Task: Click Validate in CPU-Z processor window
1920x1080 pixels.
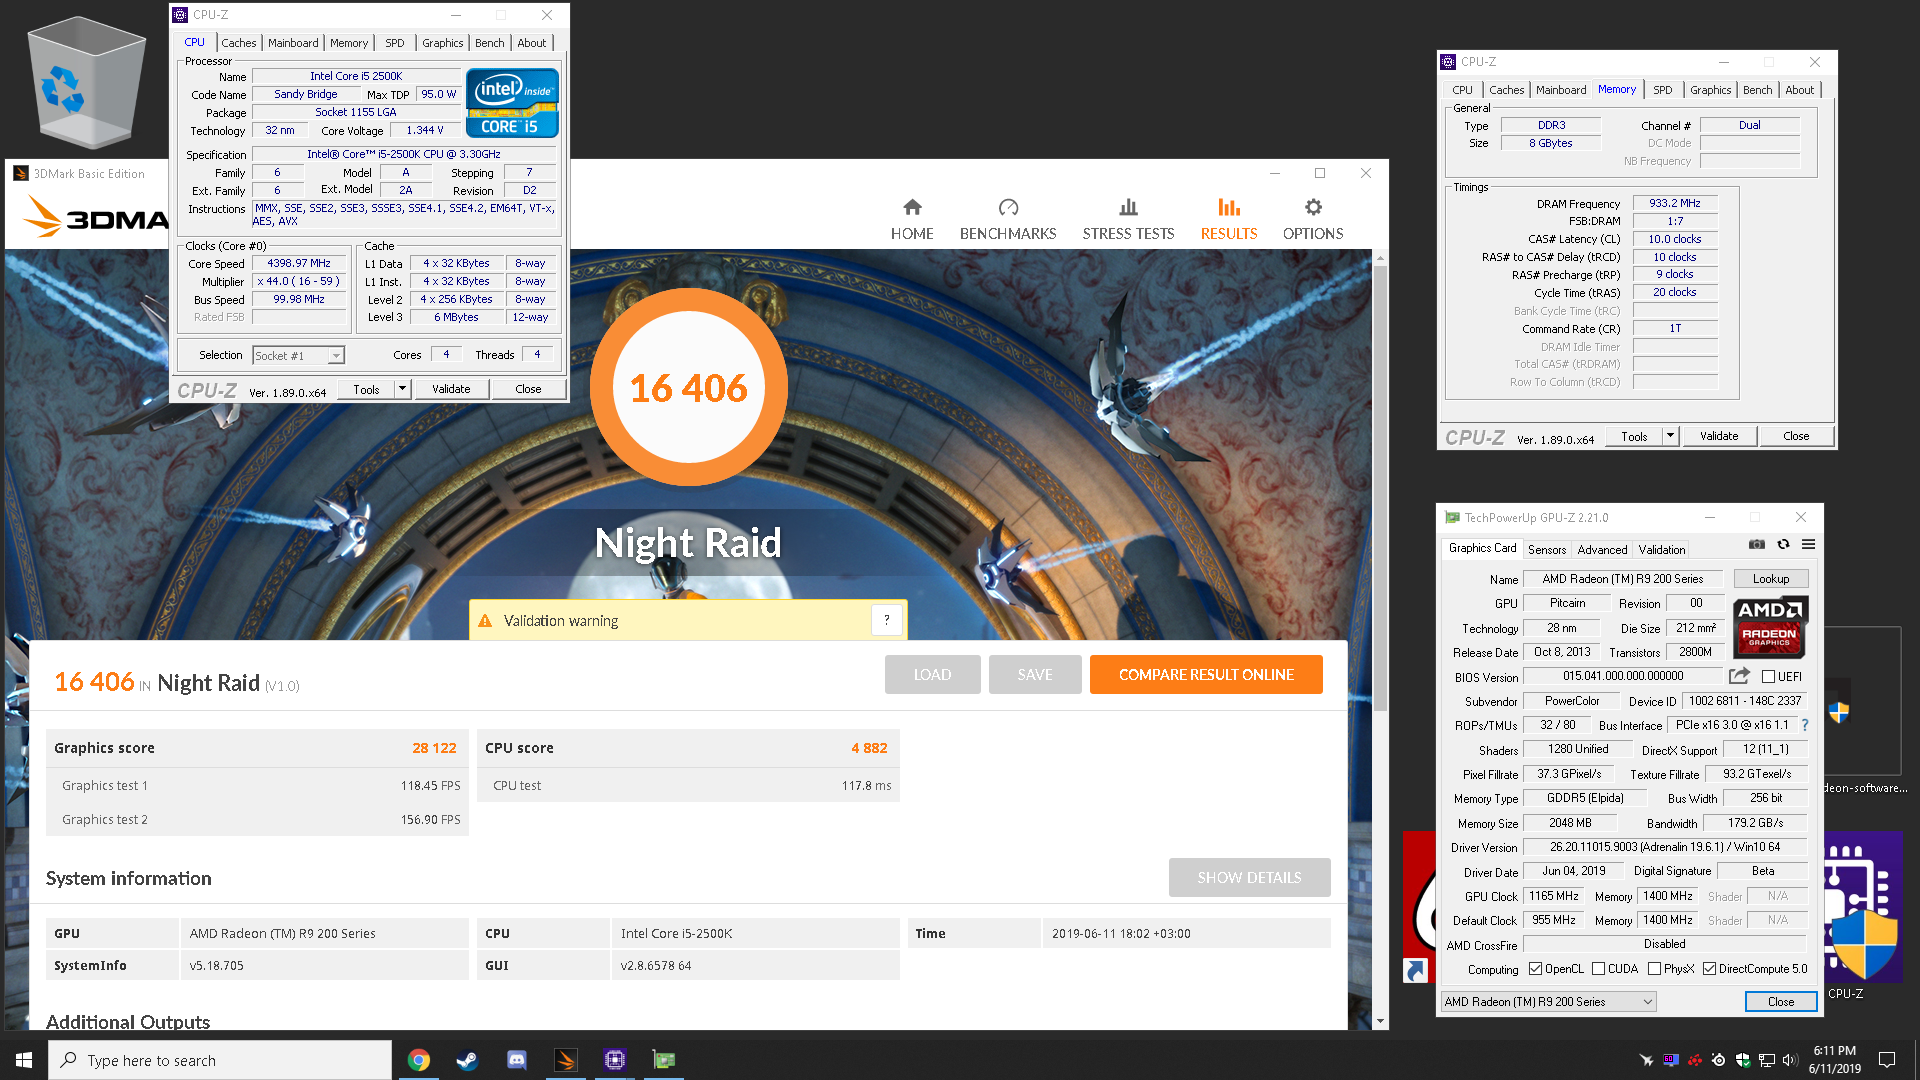Action: pos(451,389)
